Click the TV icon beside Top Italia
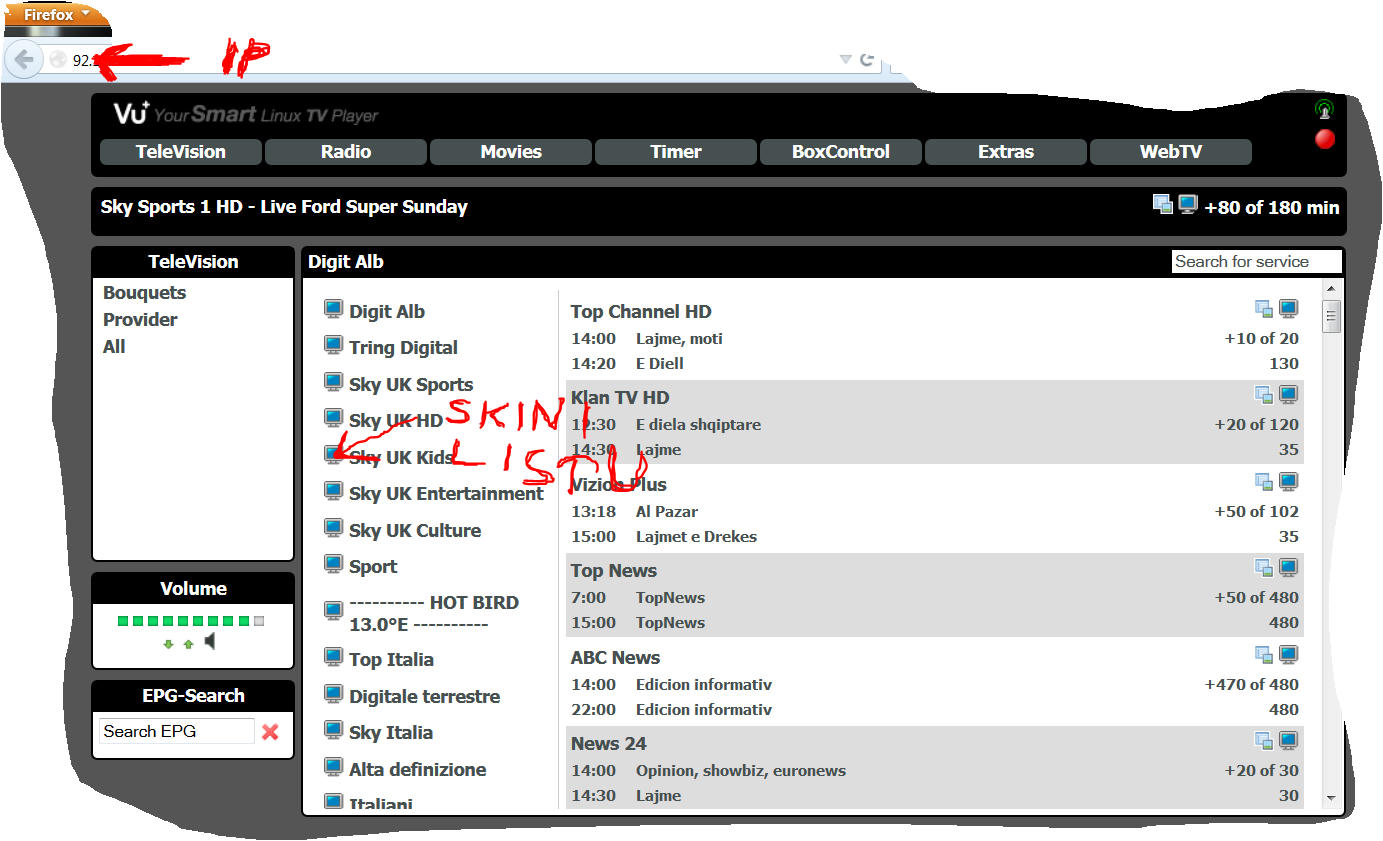 coord(334,657)
